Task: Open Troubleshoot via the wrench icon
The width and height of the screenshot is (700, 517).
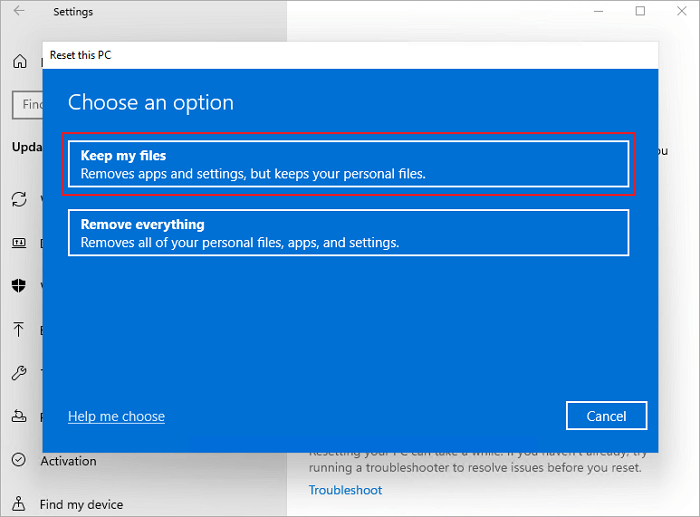Action: (19, 373)
